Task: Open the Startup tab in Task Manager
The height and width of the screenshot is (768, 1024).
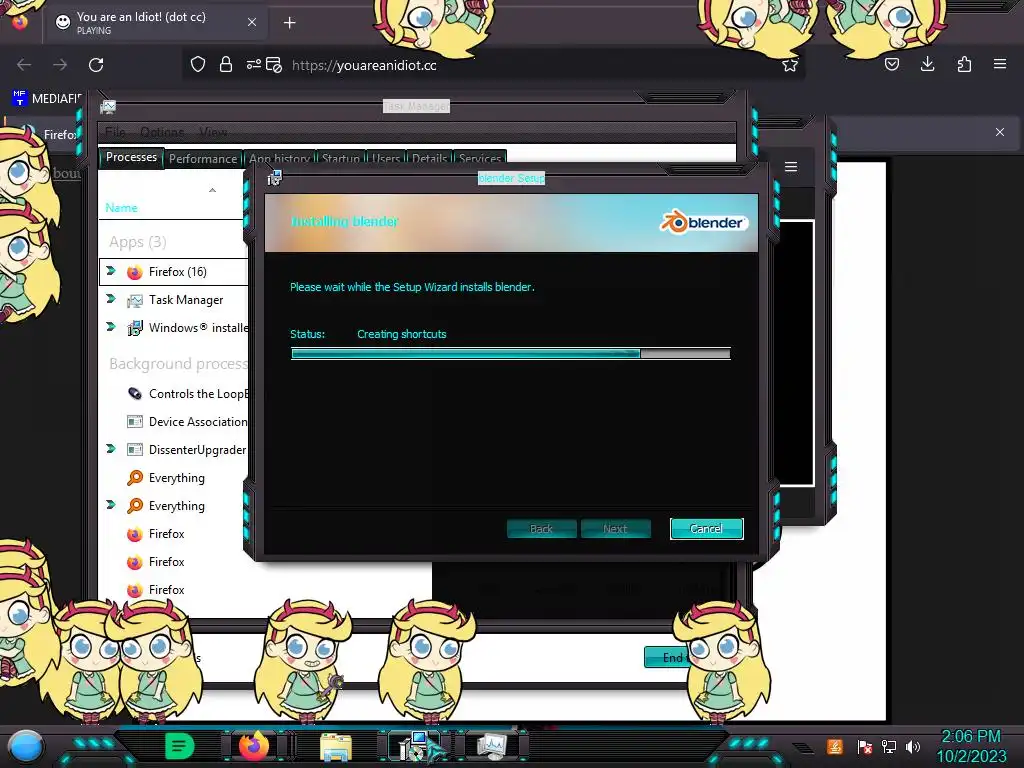Action: coord(340,159)
